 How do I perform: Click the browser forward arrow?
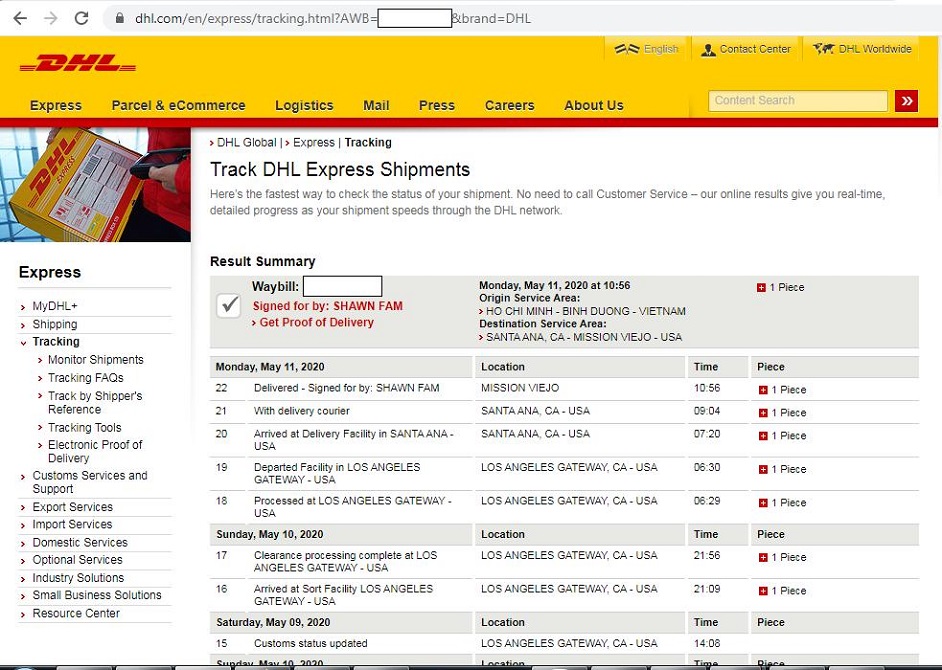coord(51,18)
